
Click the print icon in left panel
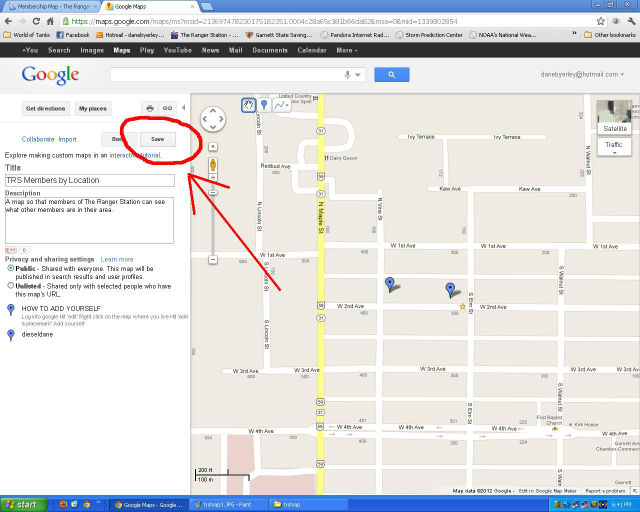click(x=150, y=108)
